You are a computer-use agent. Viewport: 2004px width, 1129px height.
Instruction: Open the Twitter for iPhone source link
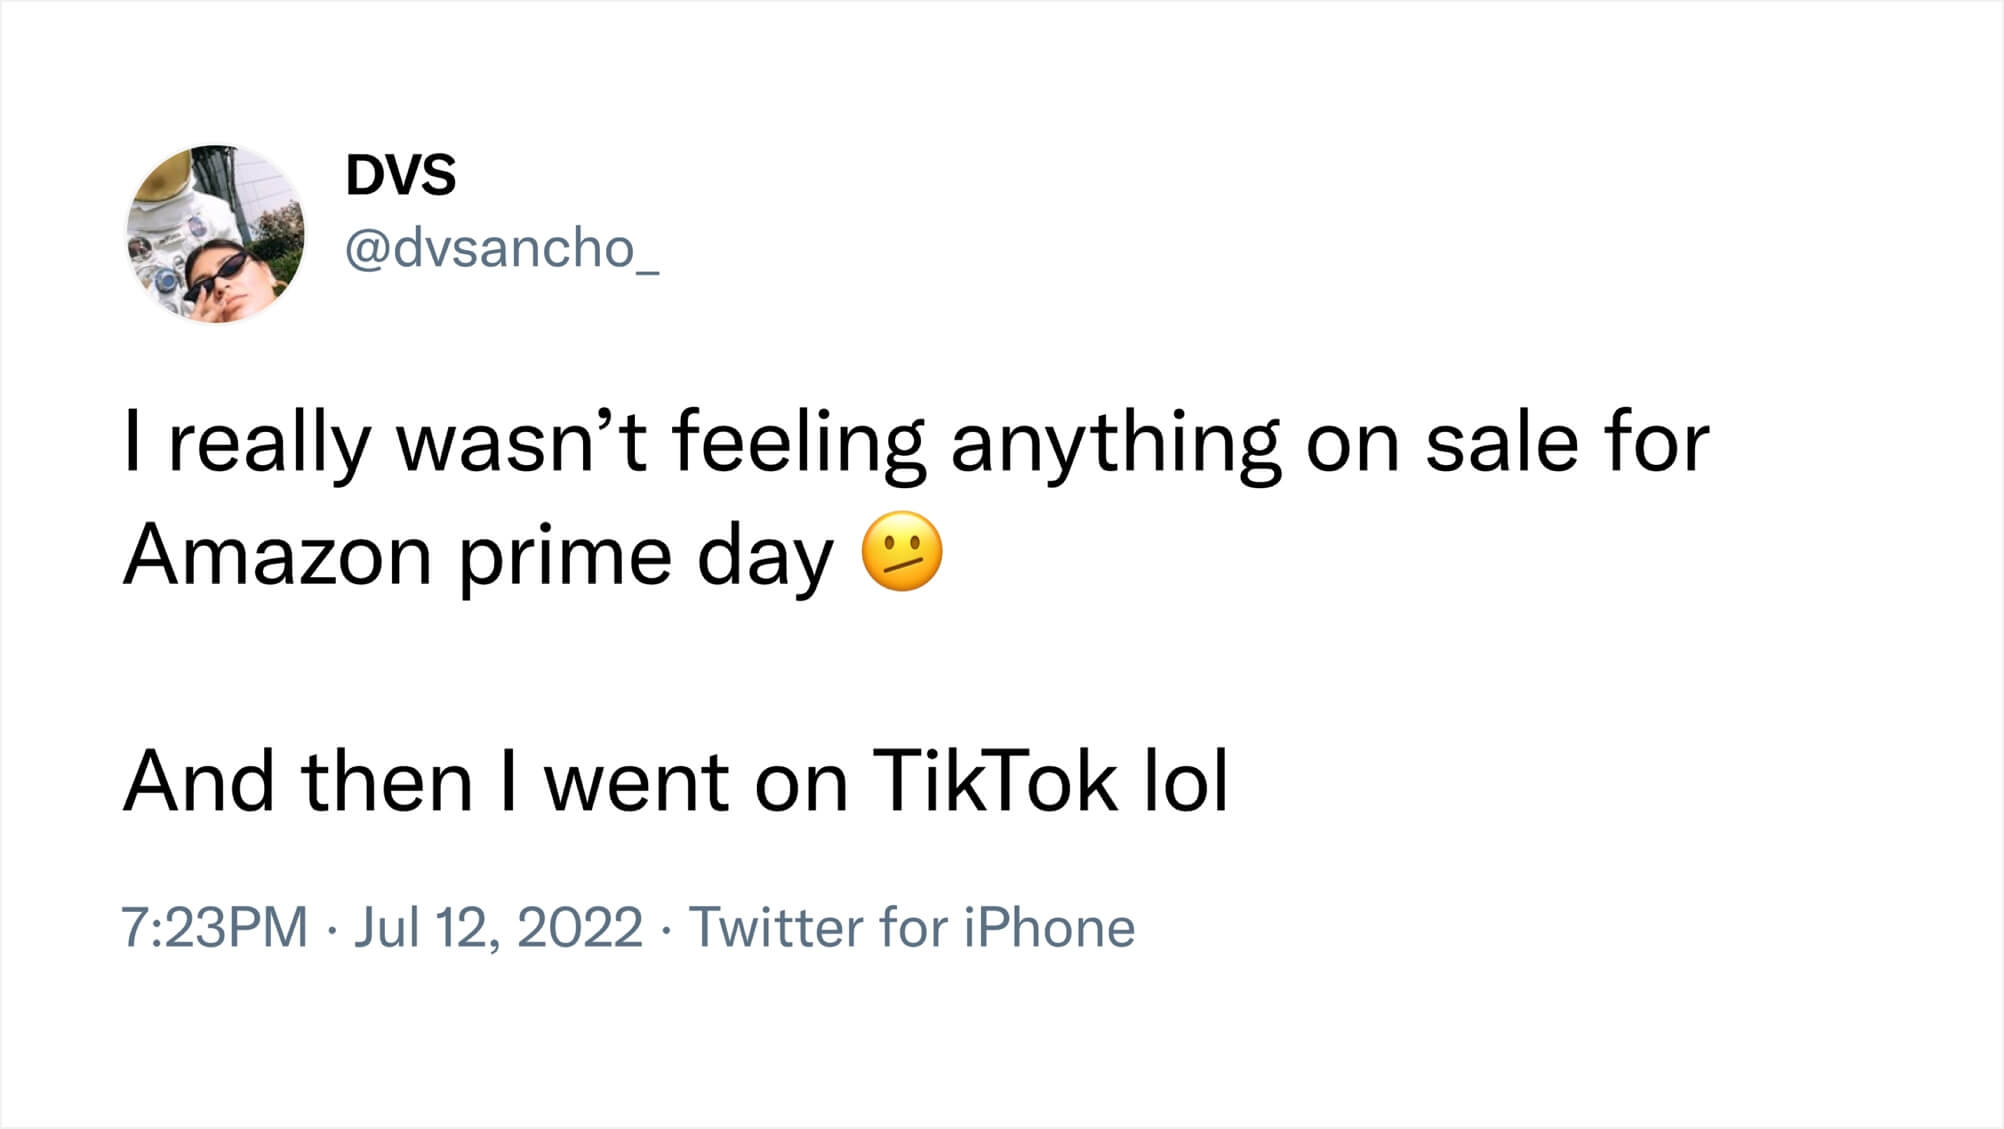point(912,927)
